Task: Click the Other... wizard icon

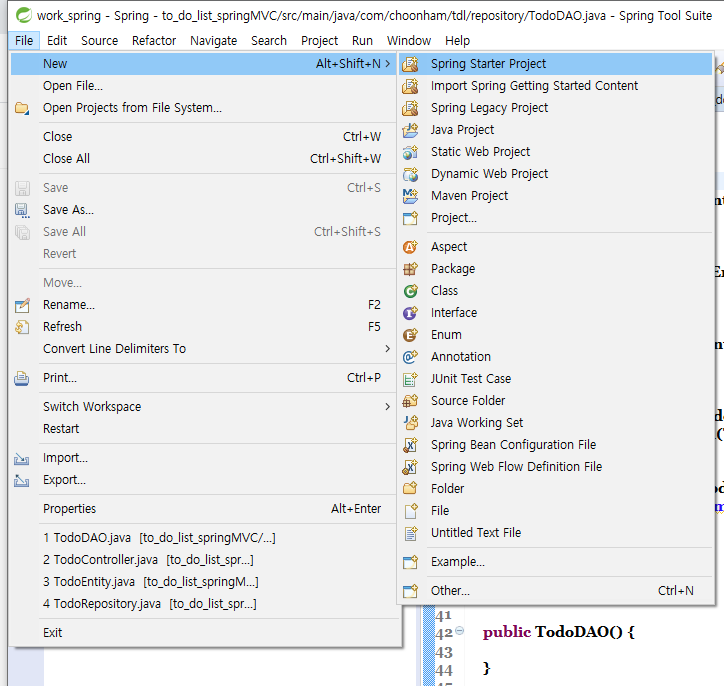Action: click(410, 591)
